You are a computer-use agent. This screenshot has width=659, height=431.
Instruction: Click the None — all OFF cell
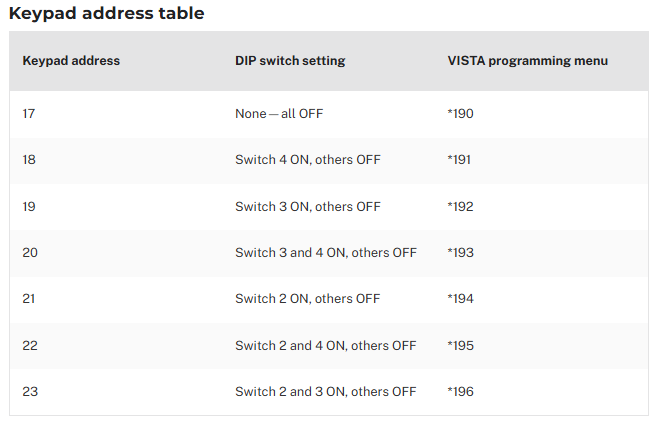tap(279, 113)
